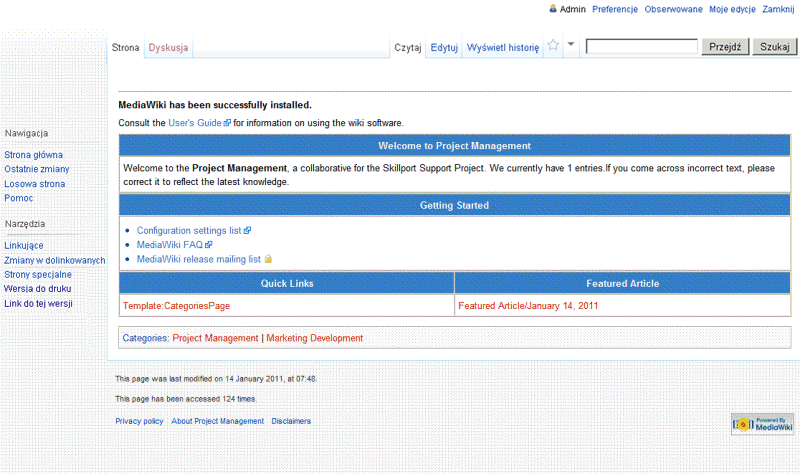Click the Quick Links header
800x474 pixels.
tap(287, 283)
